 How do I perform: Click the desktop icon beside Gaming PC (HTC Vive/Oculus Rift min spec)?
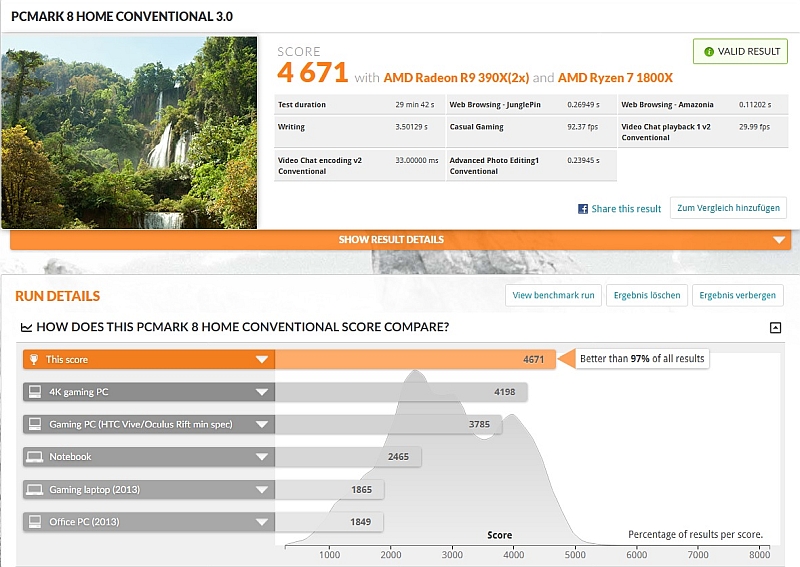(35, 424)
